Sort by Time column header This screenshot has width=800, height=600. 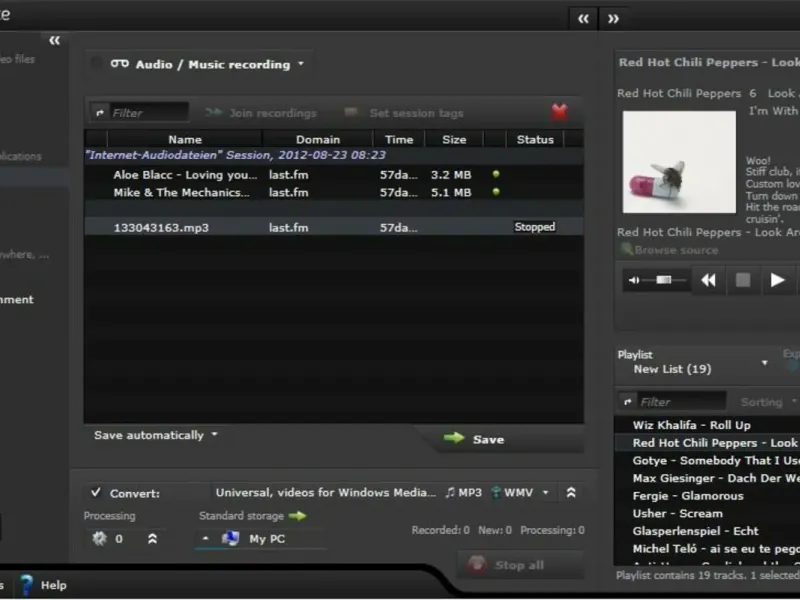399,139
